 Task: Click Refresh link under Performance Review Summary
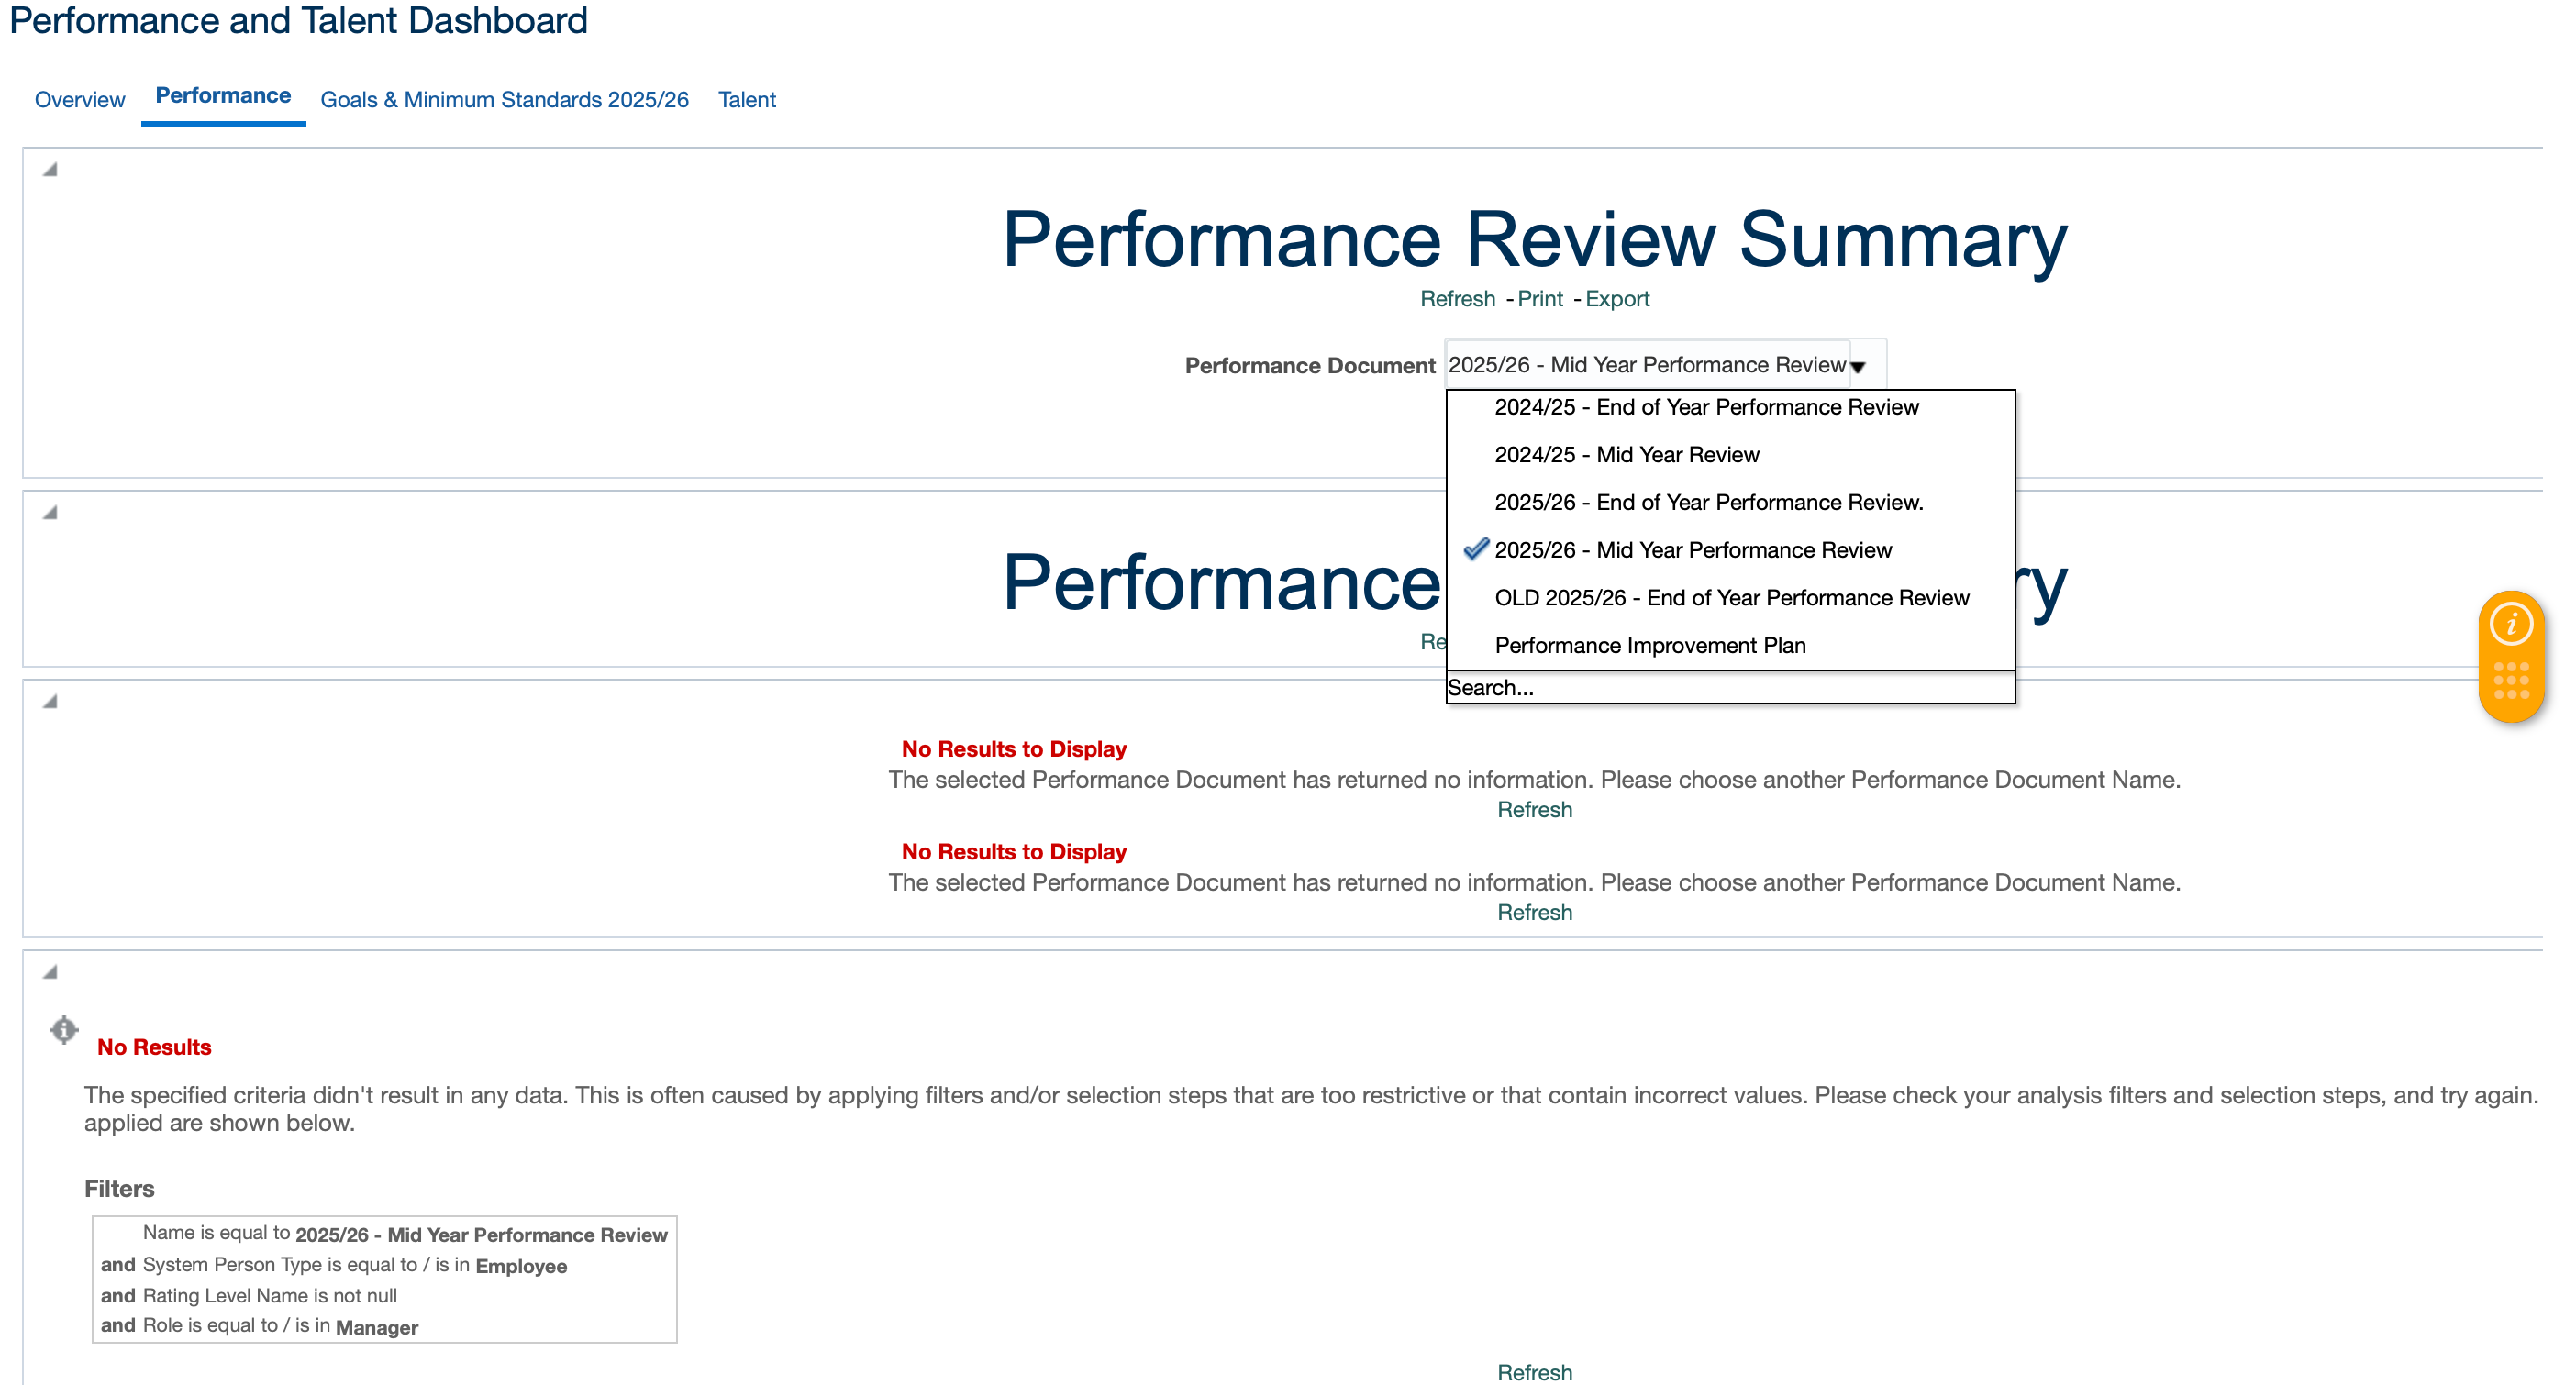click(x=1457, y=299)
